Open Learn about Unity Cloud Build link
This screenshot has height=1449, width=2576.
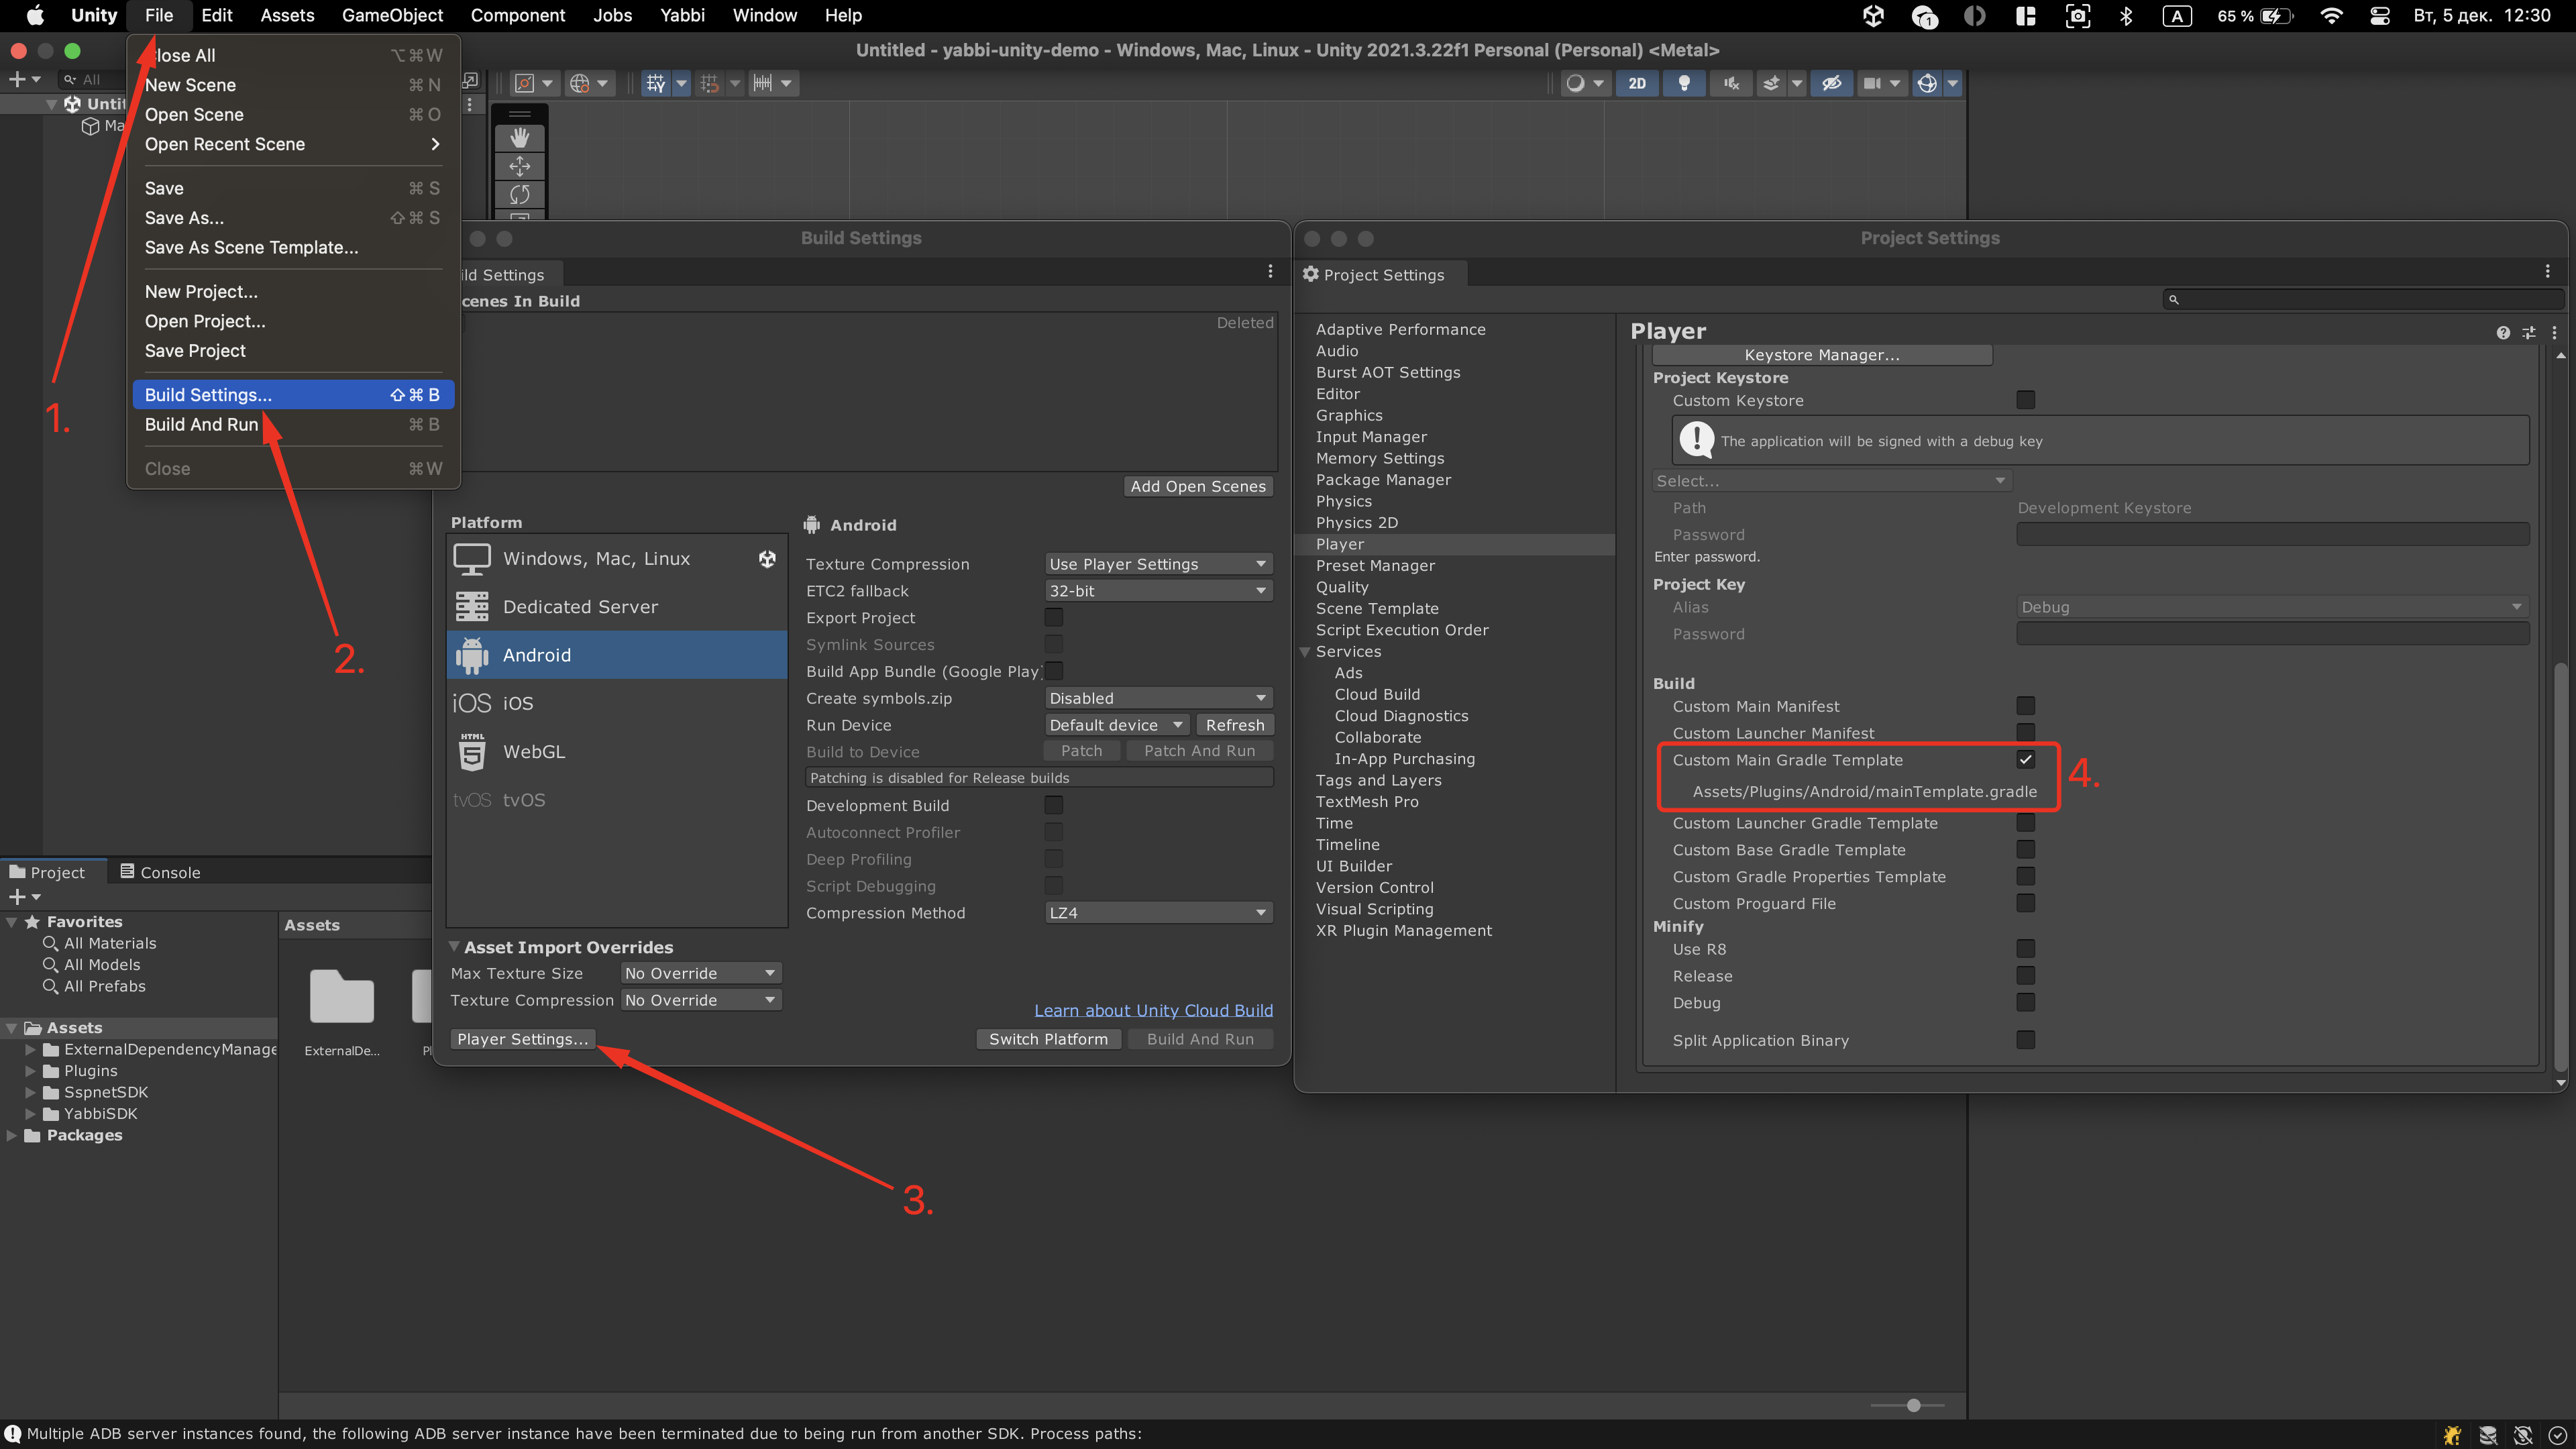pos(1153,1010)
